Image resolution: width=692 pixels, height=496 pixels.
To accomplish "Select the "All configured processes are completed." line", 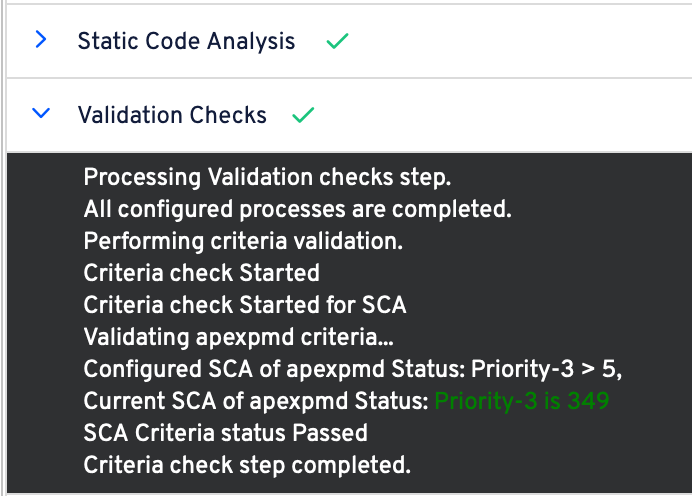I will click(x=297, y=210).
